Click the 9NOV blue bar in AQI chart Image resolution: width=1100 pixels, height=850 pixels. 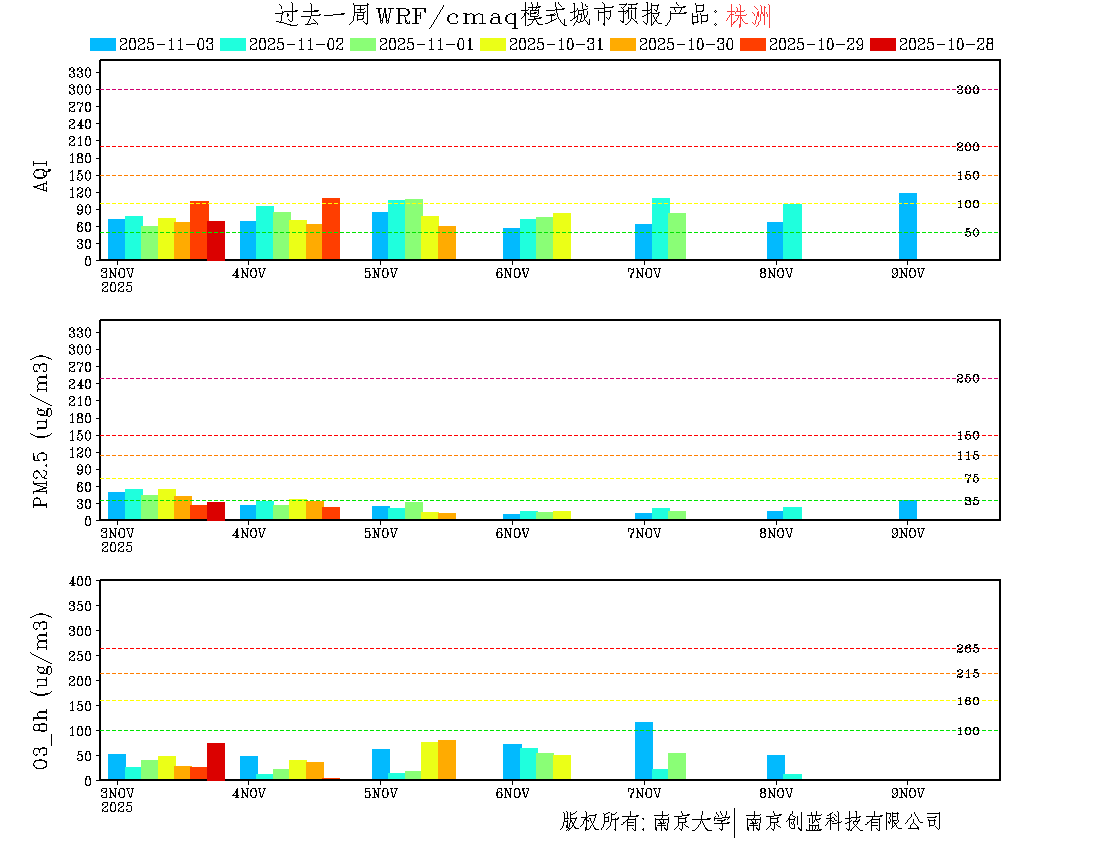pos(907,226)
